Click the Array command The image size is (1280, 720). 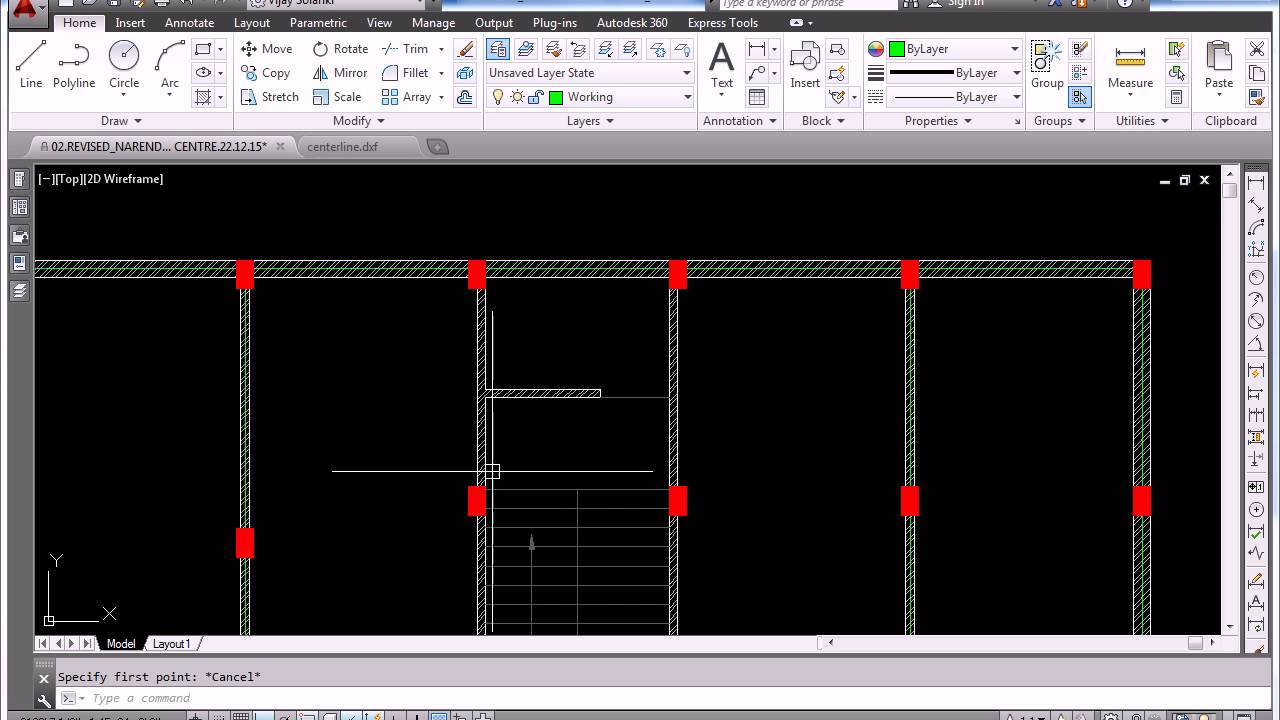pos(406,96)
